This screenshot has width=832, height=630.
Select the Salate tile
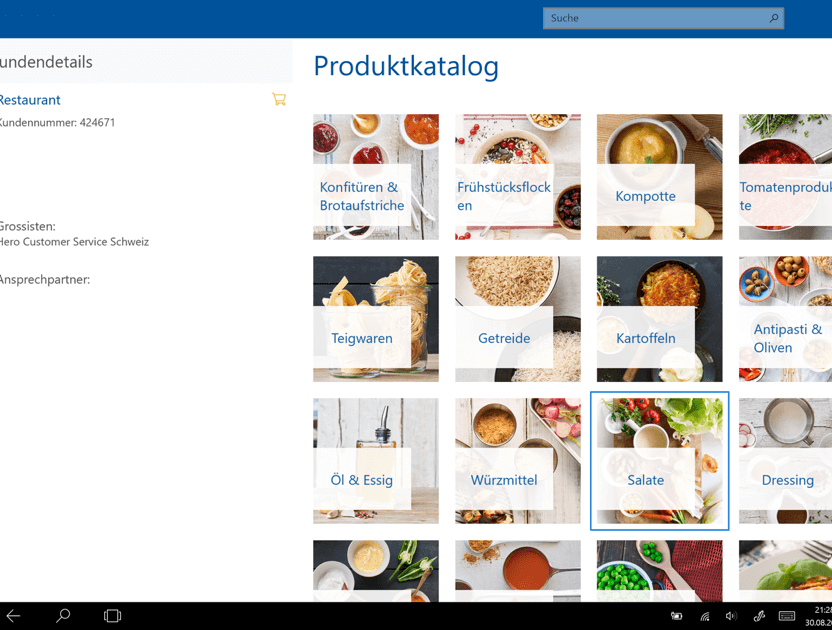point(659,461)
